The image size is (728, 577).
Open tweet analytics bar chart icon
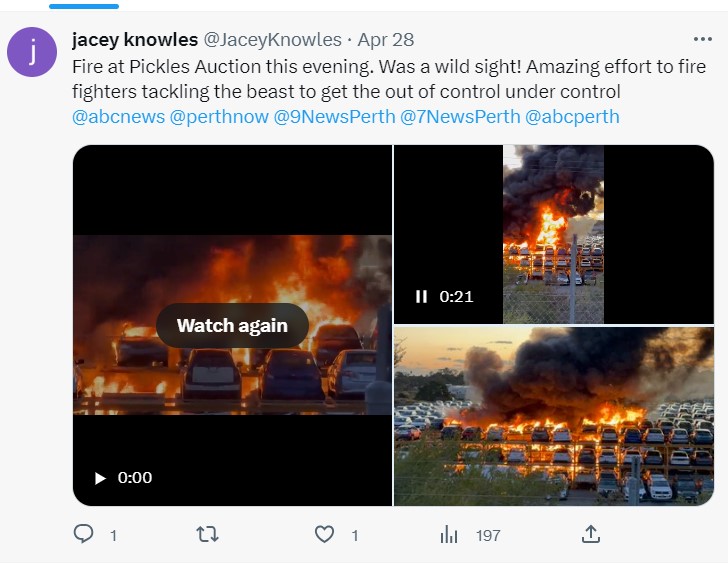pos(449,535)
